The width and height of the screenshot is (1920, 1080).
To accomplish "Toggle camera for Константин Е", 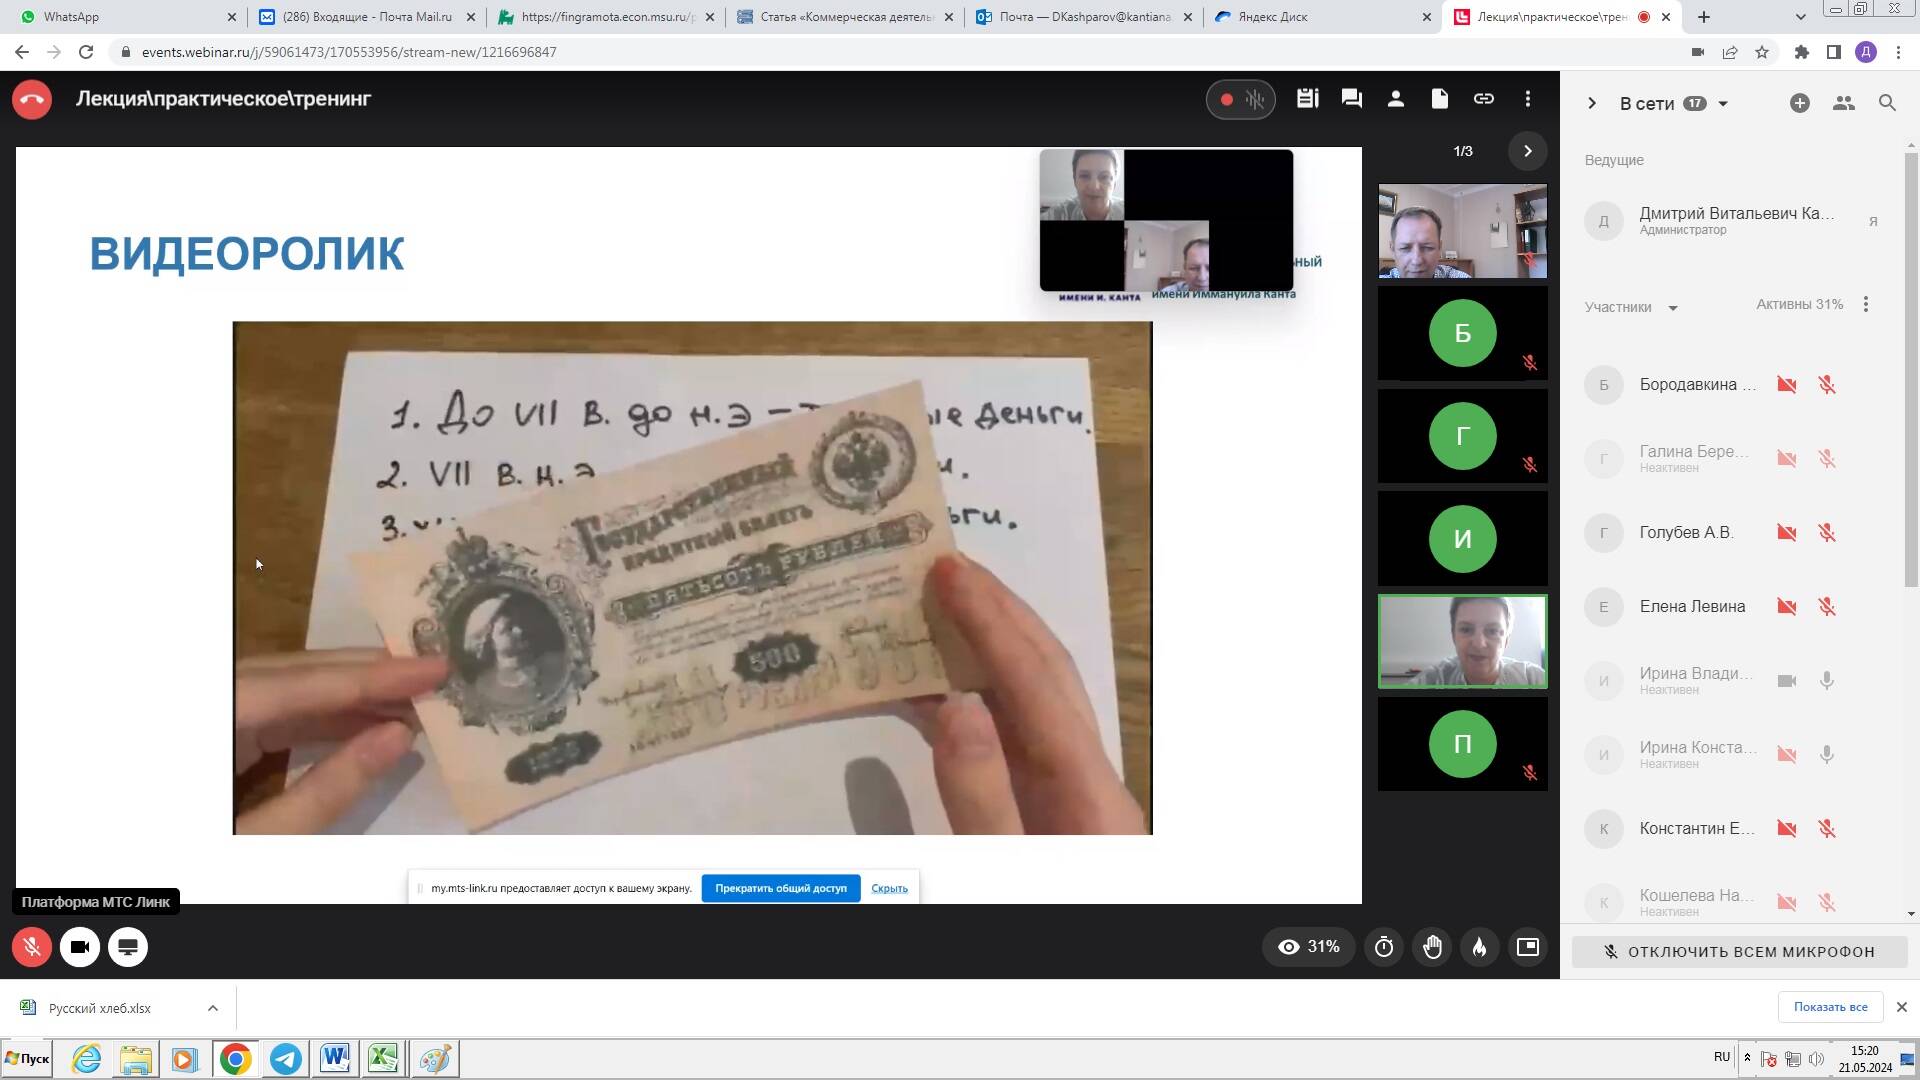I will pos(1787,829).
